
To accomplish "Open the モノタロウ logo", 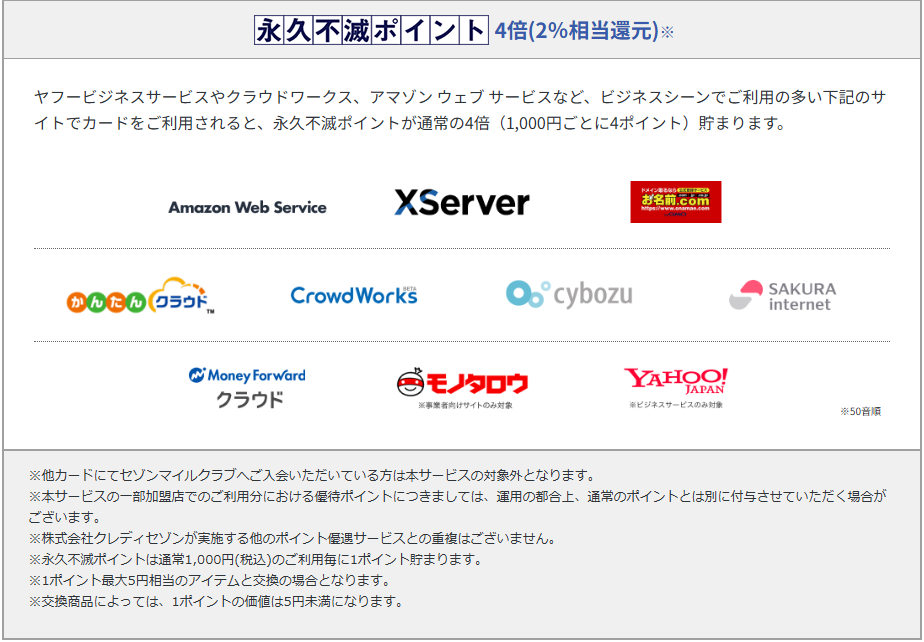I will coord(463,383).
